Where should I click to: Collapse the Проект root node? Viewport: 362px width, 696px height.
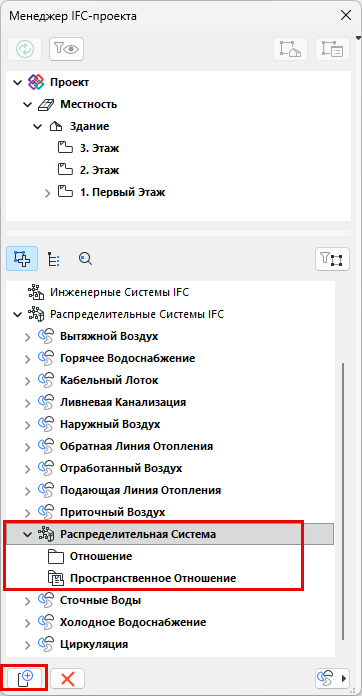(18, 83)
